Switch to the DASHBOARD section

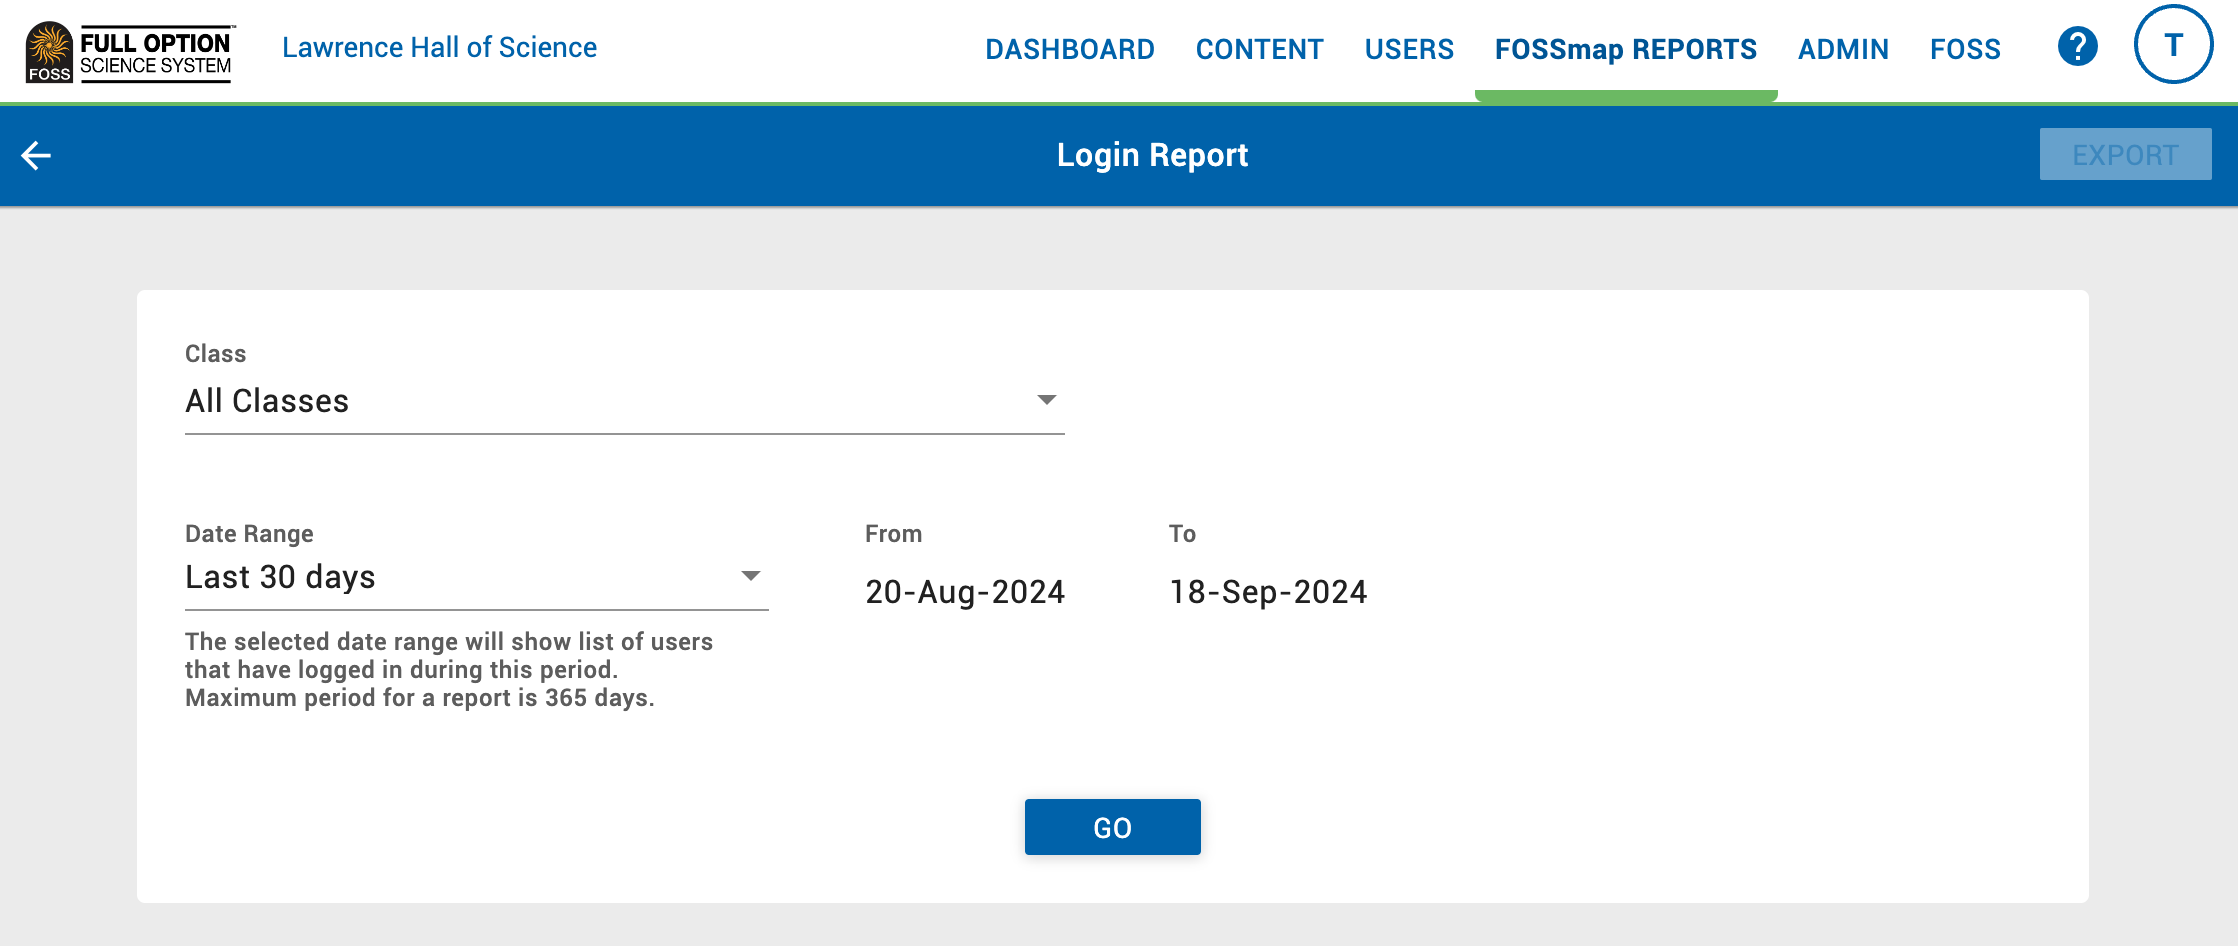pyautogui.click(x=1070, y=48)
